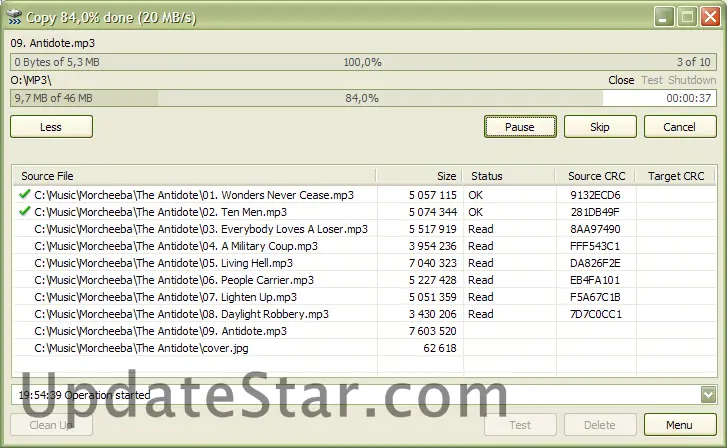Sort by Target CRC column header
The image size is (727, 448).
676,176
